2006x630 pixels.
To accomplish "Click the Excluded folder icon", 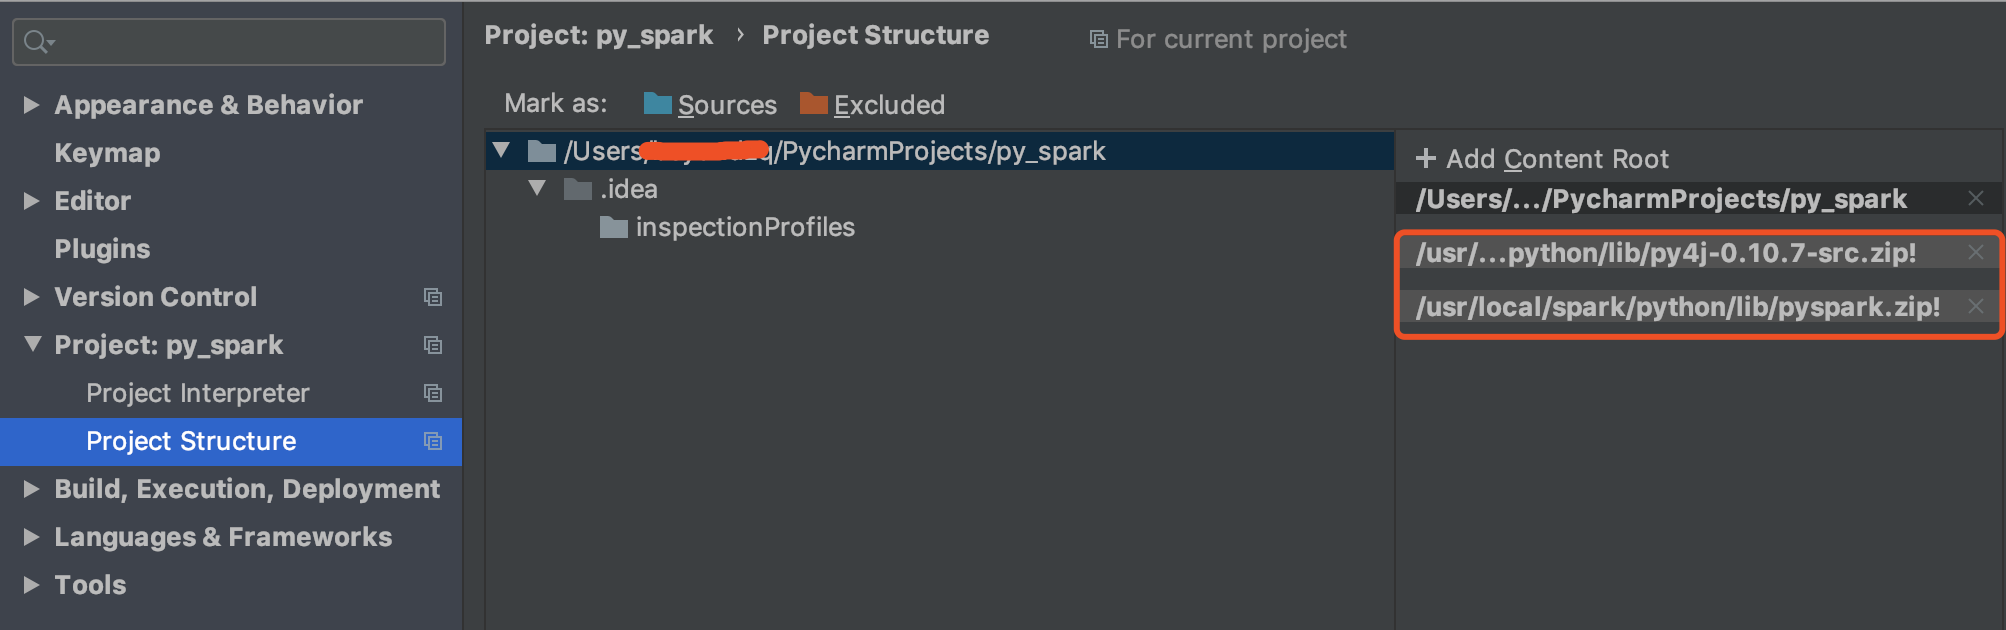I will [x=813, y=104].
